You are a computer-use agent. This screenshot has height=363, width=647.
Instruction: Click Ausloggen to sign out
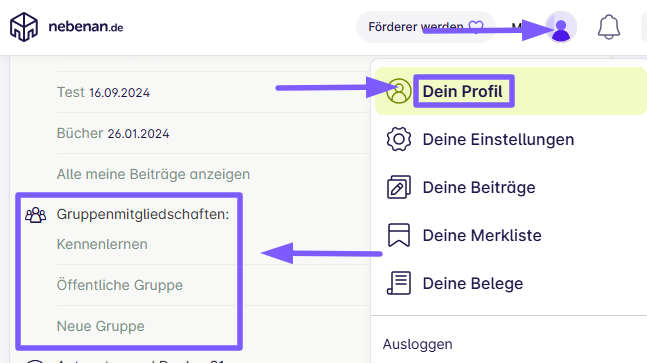[x=417, y=344]
